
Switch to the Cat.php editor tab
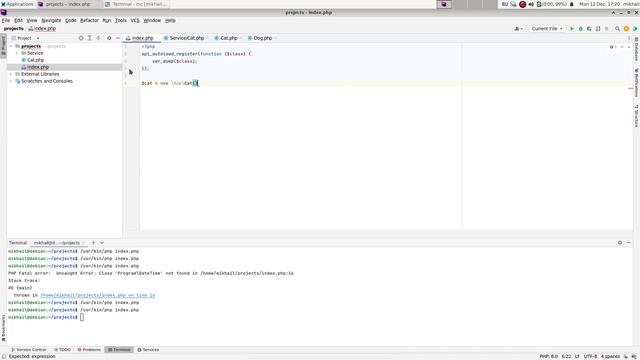(x=229, y=38)
